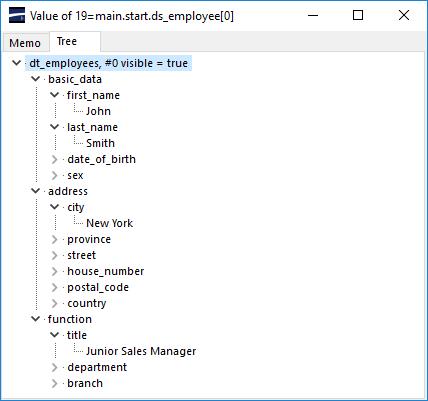428x401 pixels.
Task: Select the function tree label
Action: point(70,319)
